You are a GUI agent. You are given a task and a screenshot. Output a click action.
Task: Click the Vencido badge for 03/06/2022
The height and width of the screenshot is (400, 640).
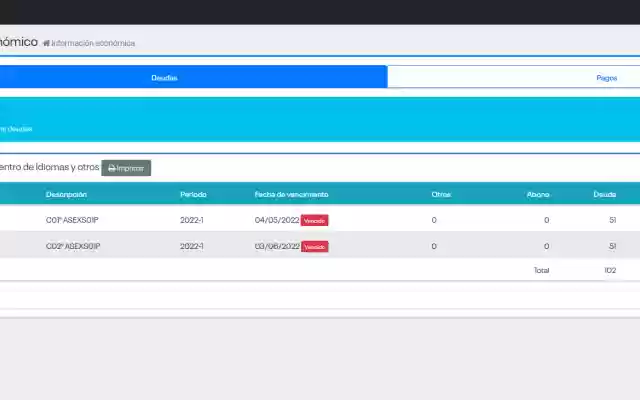(314, 247)
